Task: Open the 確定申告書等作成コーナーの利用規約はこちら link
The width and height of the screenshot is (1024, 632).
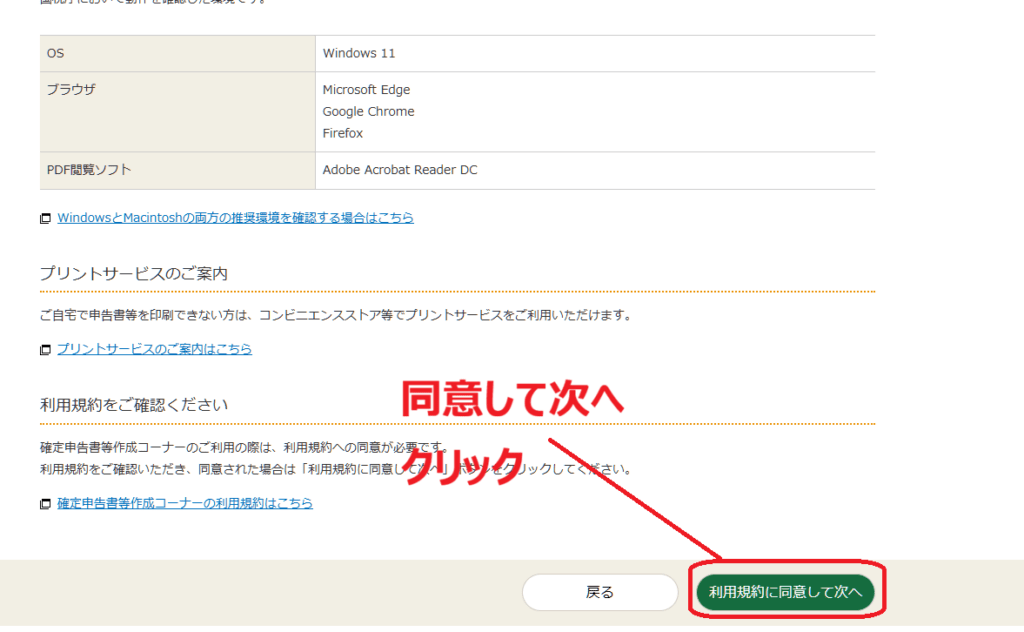Action: 185,503
